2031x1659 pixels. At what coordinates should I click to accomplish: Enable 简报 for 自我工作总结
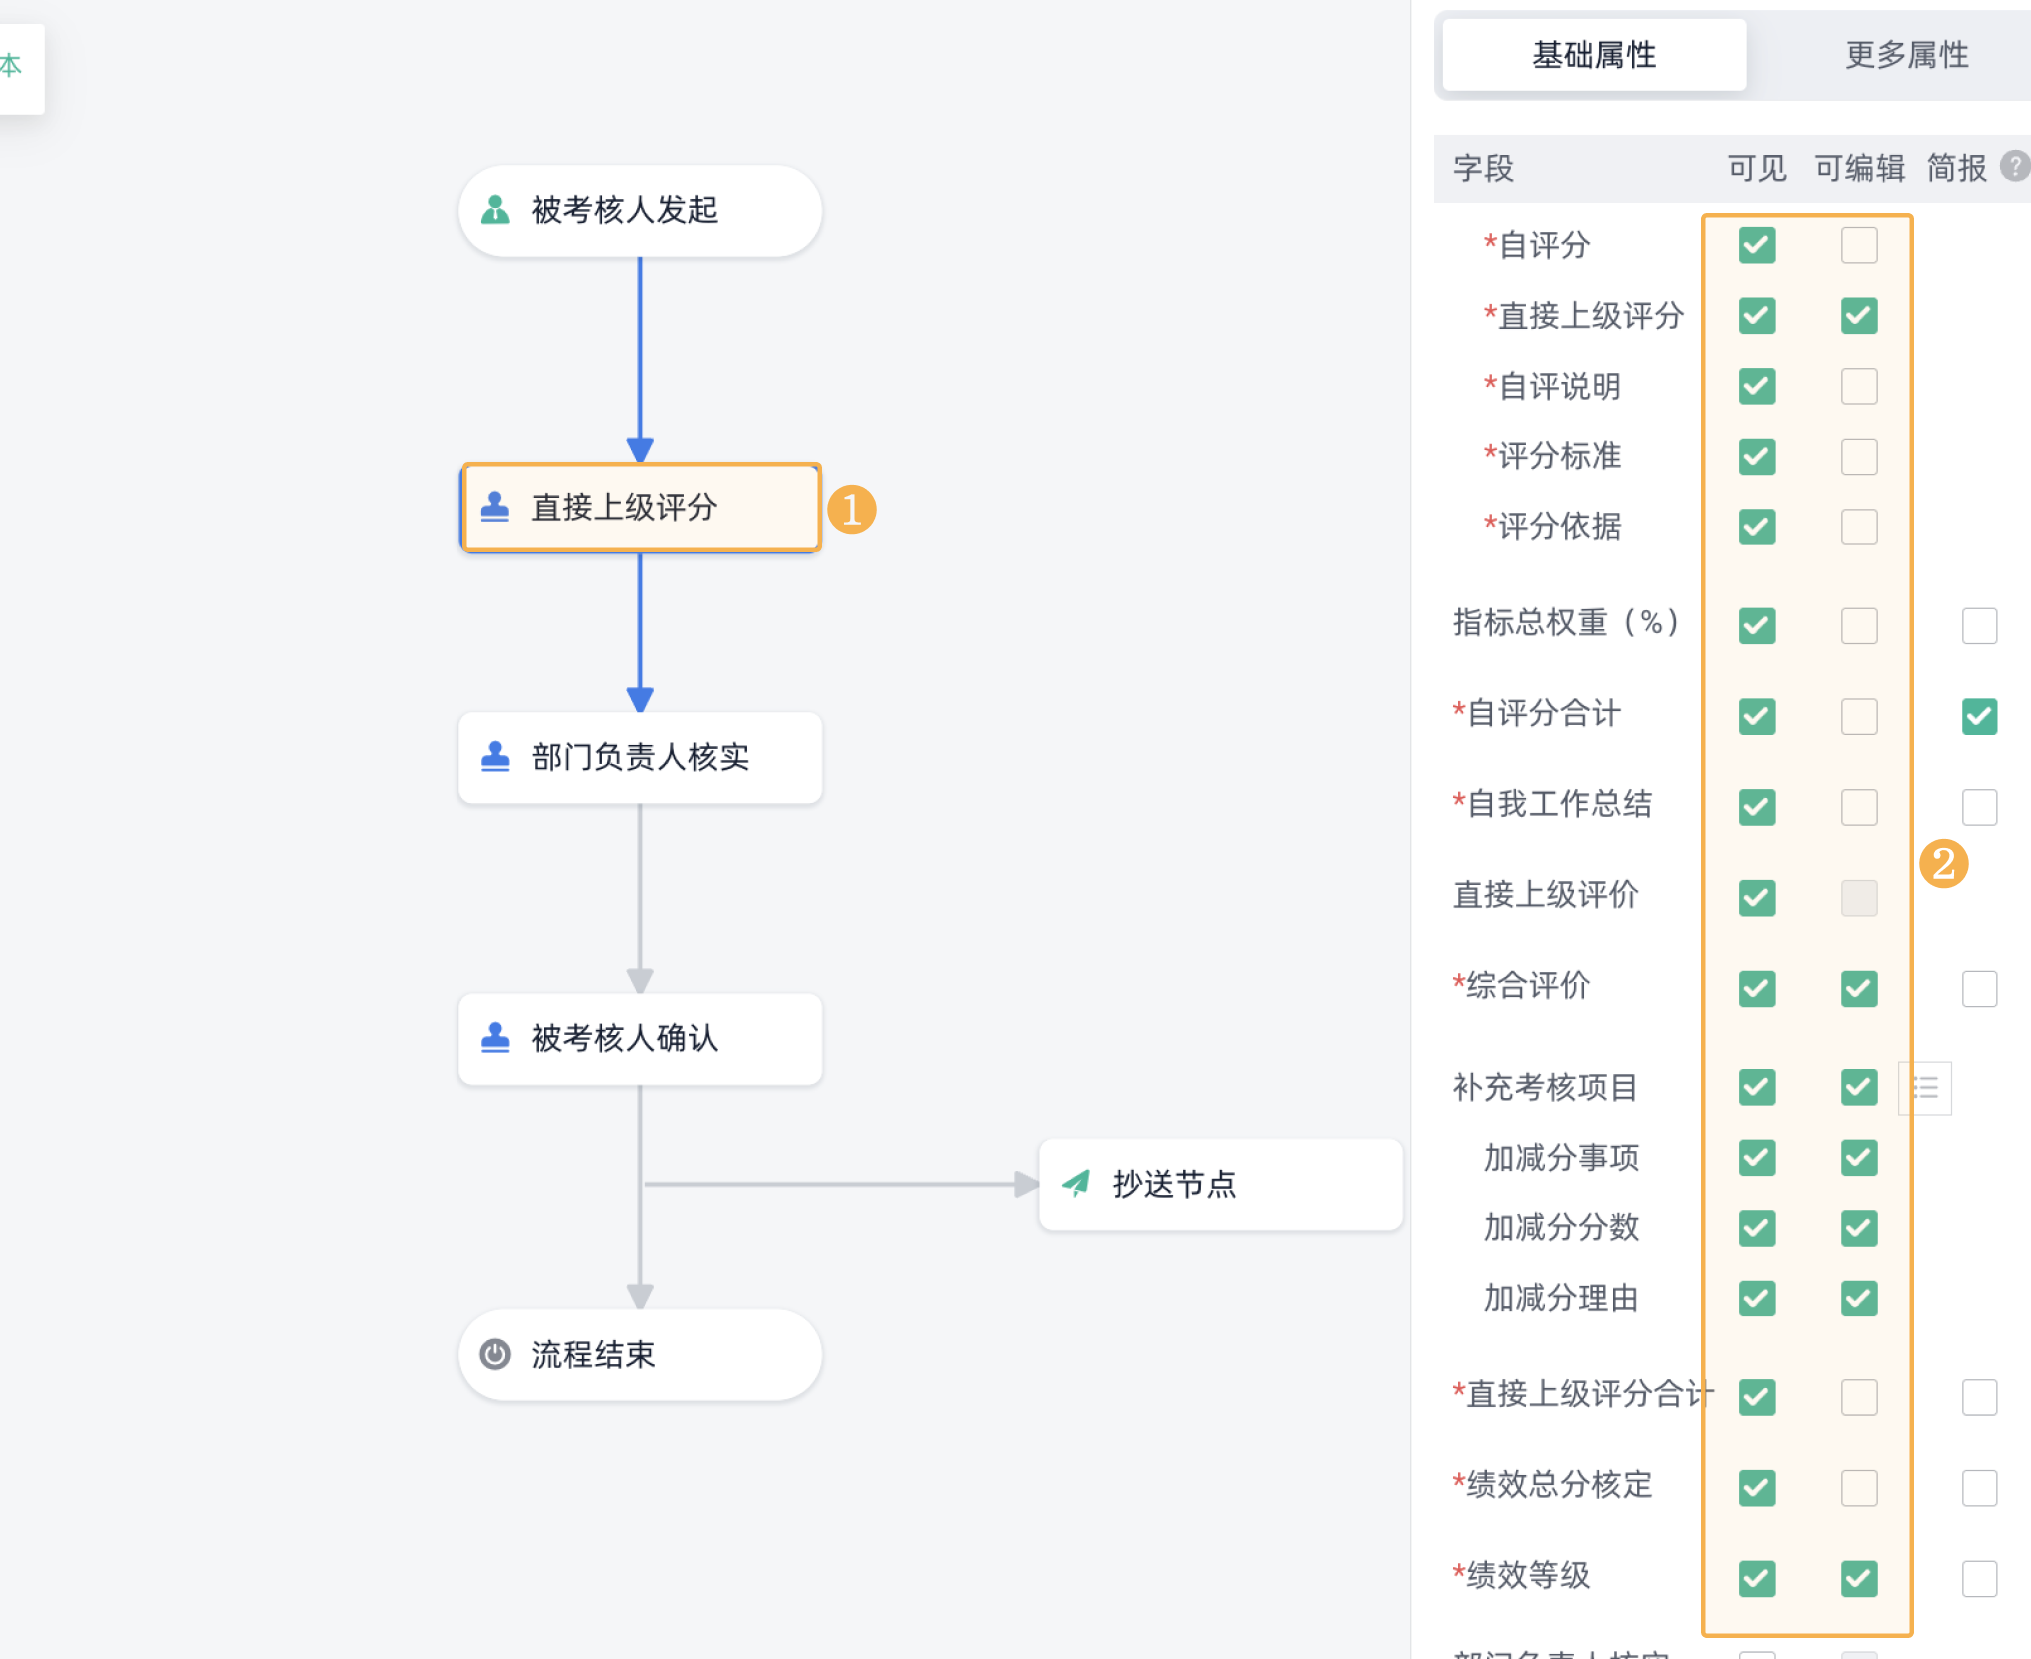point(1980,807)
